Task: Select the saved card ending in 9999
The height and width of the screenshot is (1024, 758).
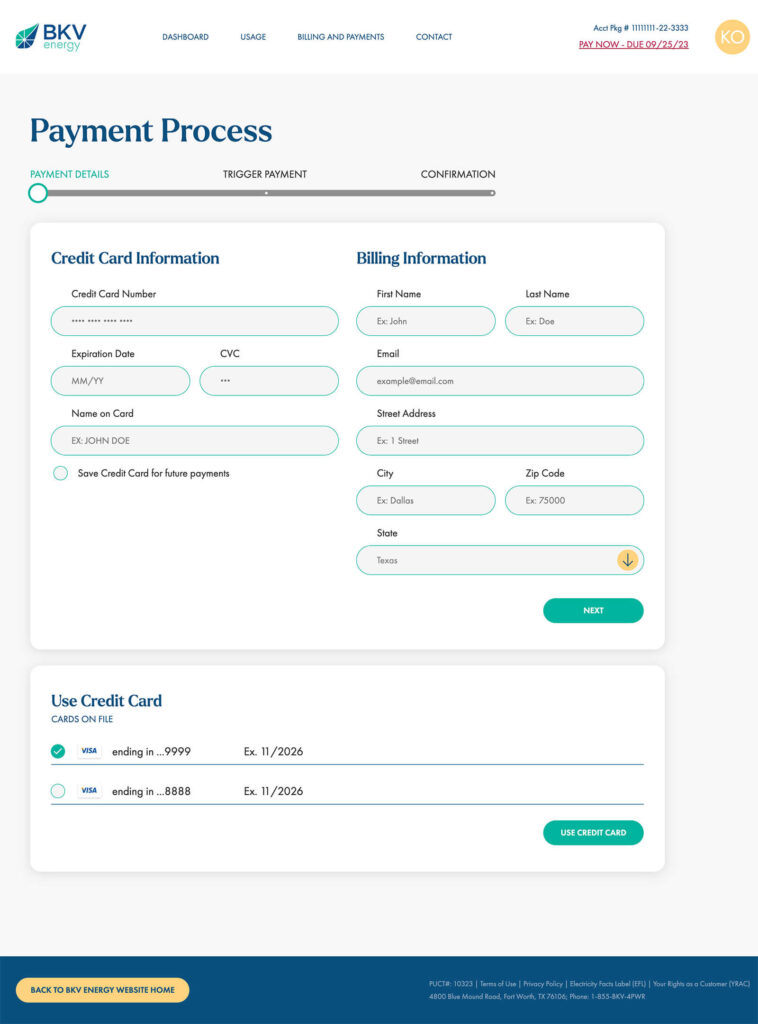Action: [58, 752]
